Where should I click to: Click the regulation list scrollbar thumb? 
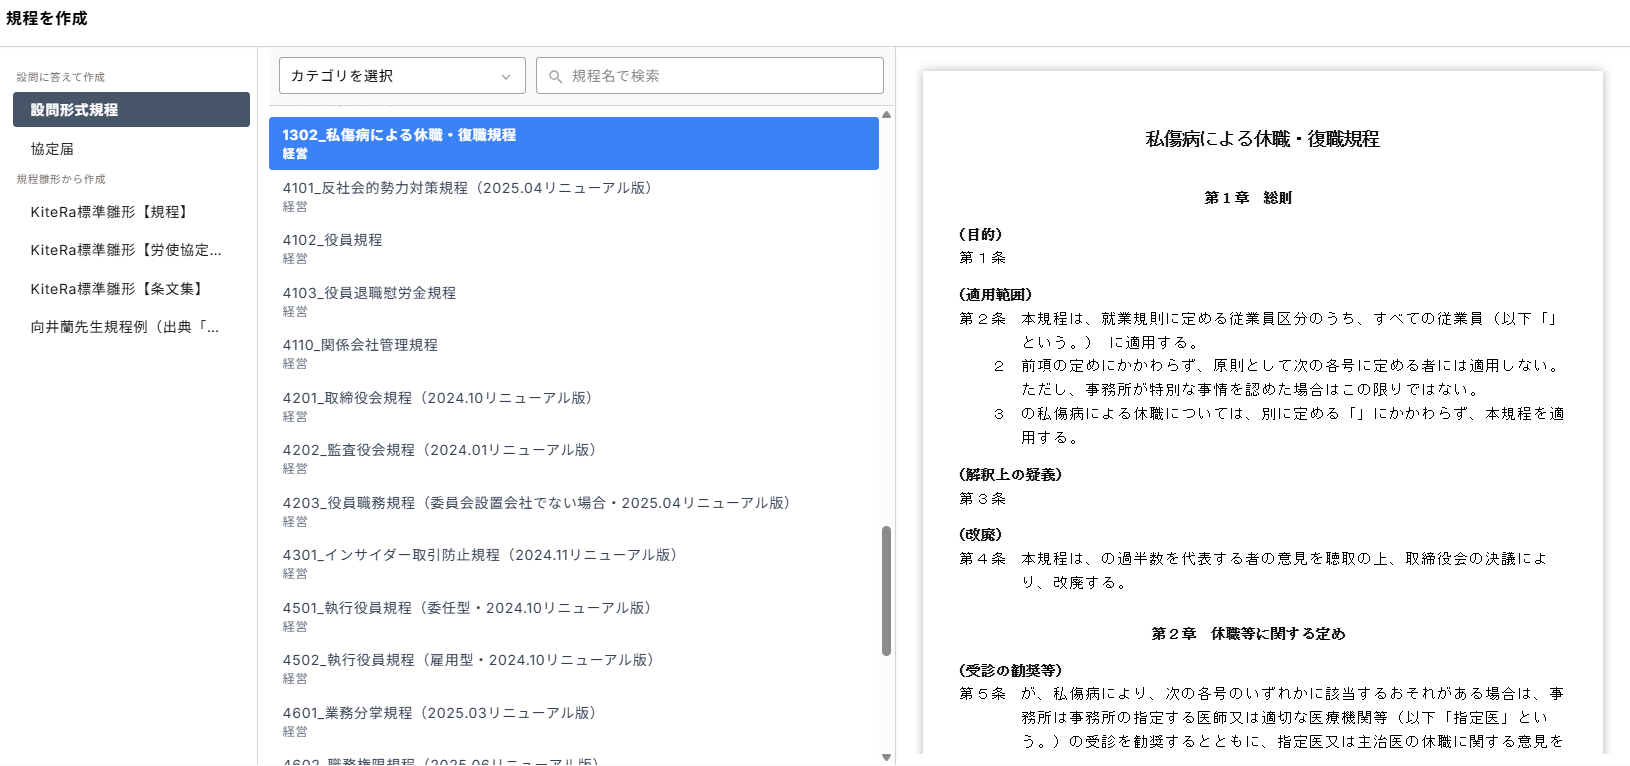[886, 590]
